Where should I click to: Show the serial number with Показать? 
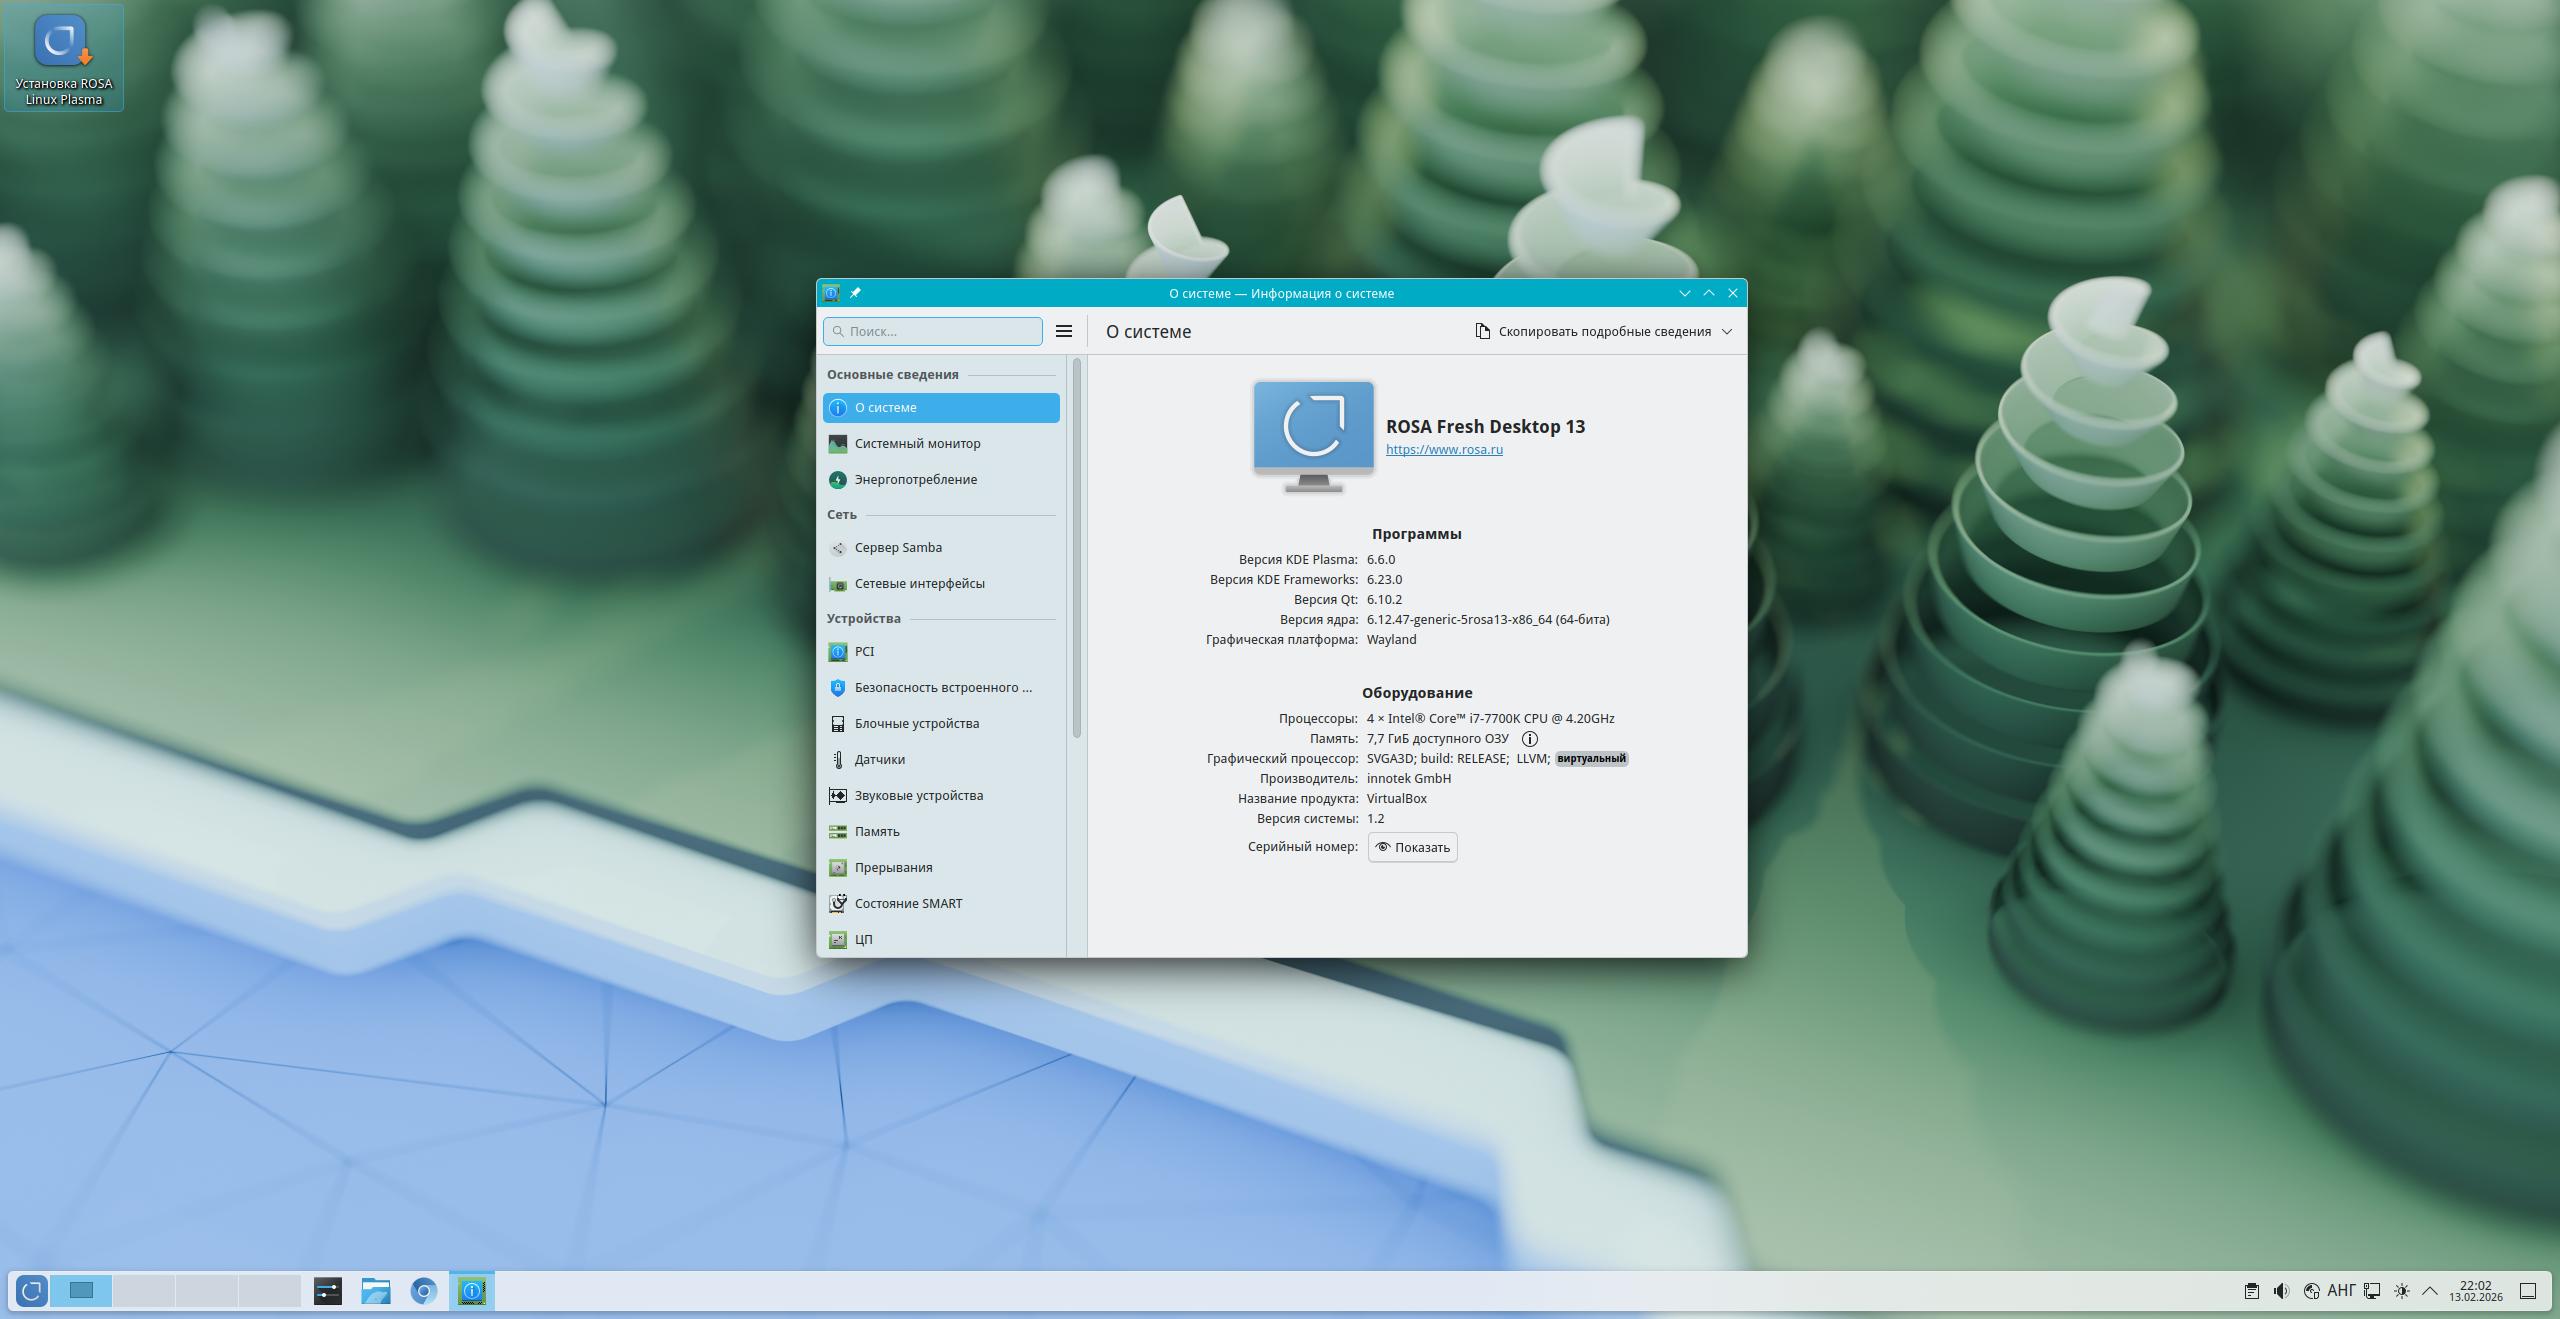[1412, 847]
